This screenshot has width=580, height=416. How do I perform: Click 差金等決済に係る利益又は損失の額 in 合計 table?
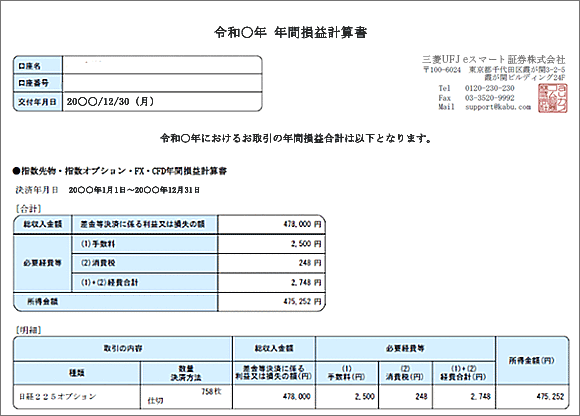click(x=145, y=224)
